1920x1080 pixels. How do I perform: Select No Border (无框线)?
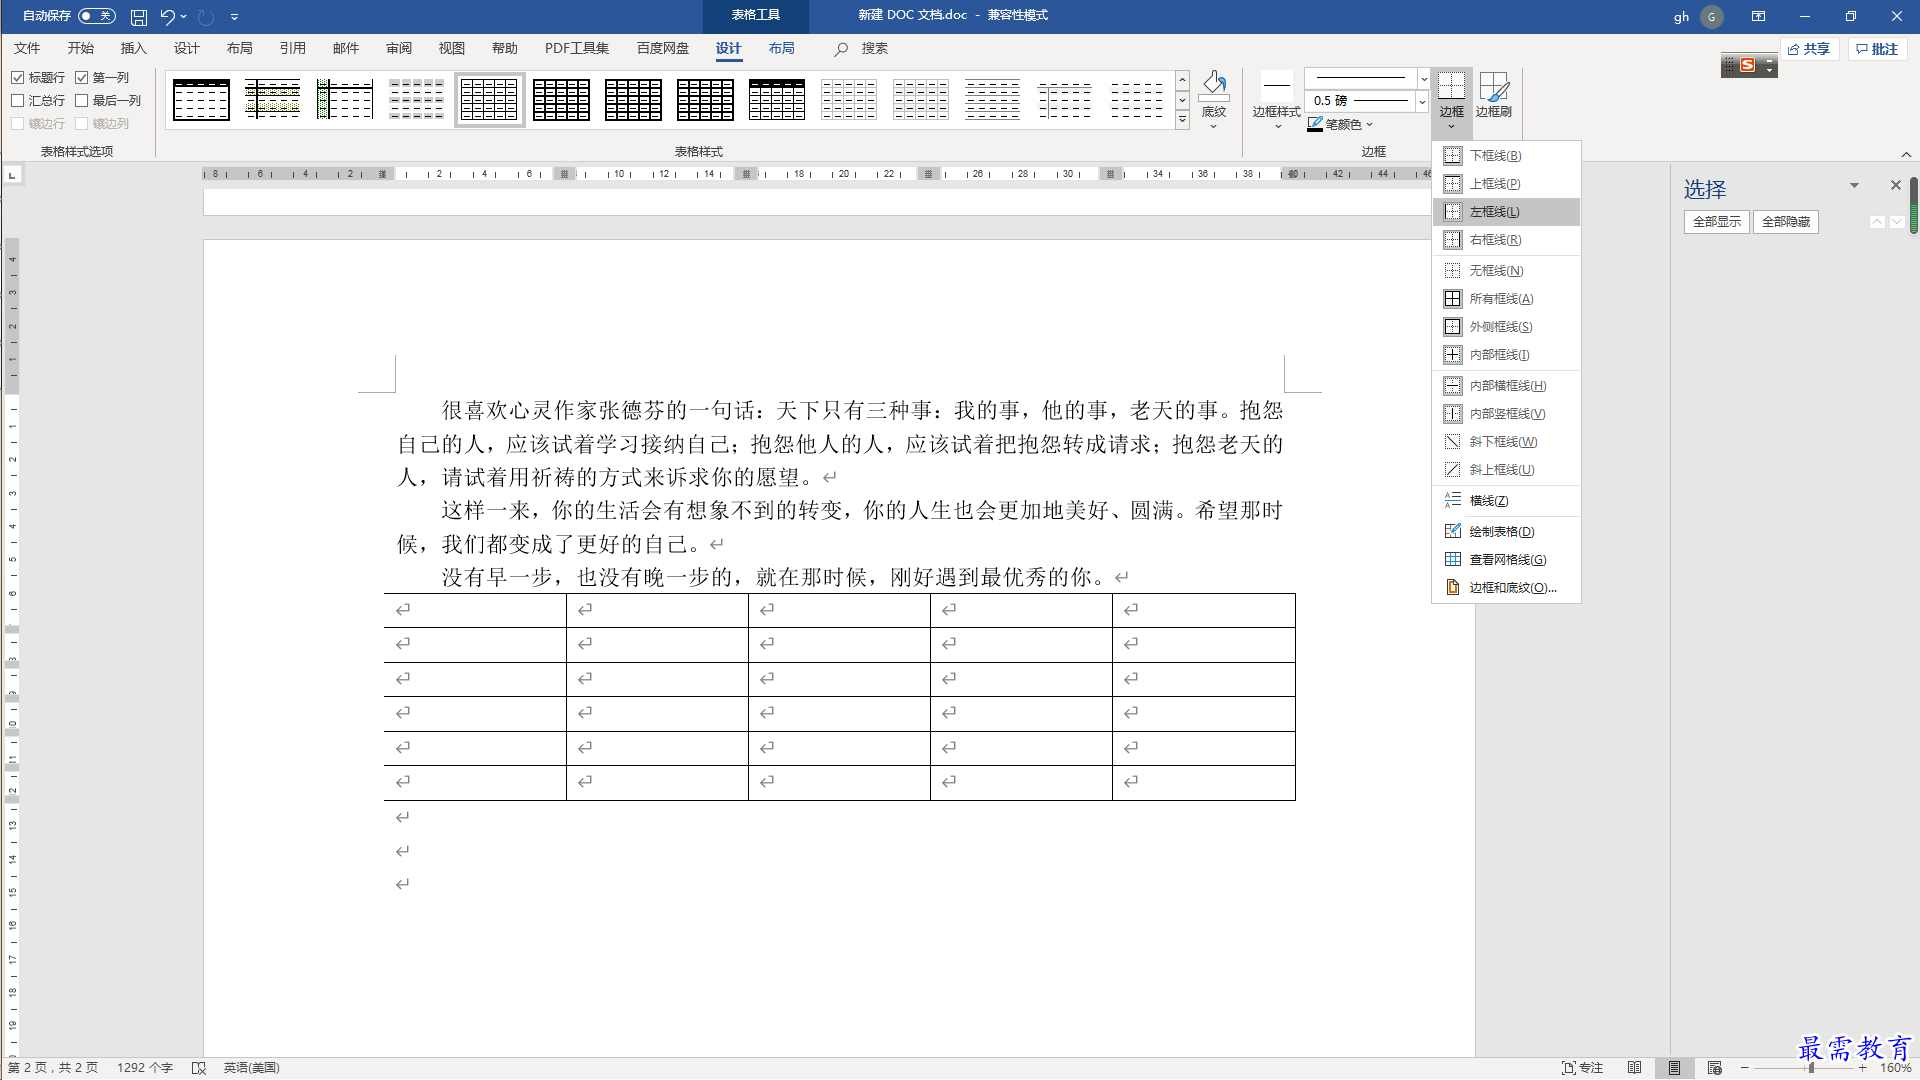click(x=1506, y=271)
